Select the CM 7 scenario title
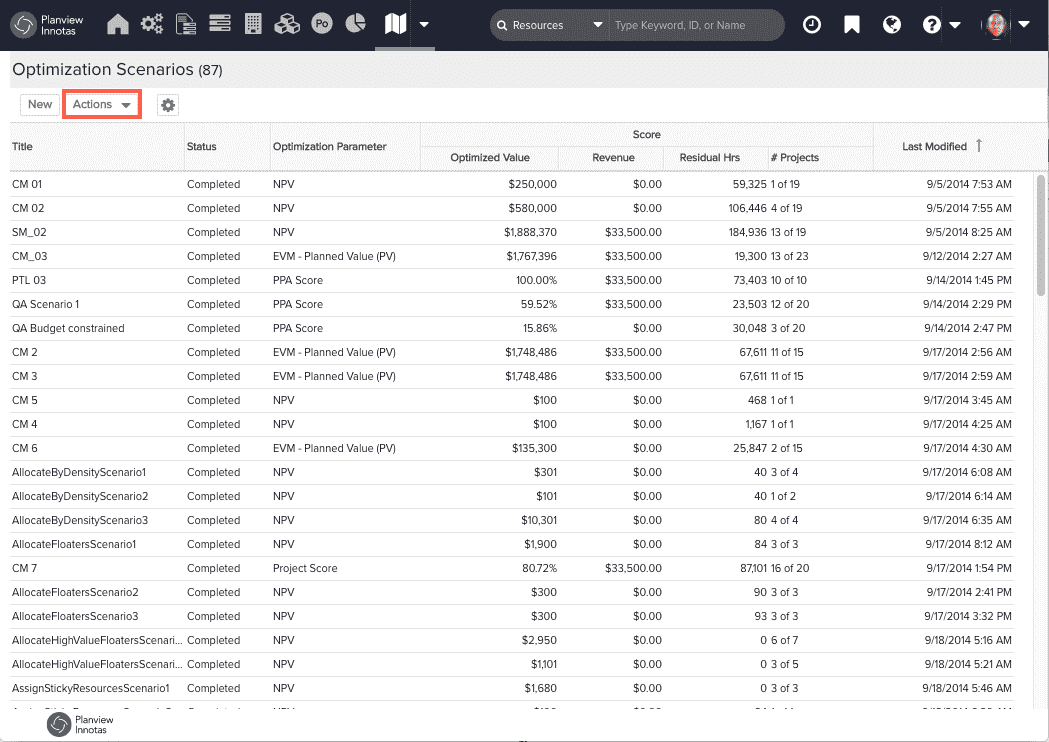 point(25,569)
